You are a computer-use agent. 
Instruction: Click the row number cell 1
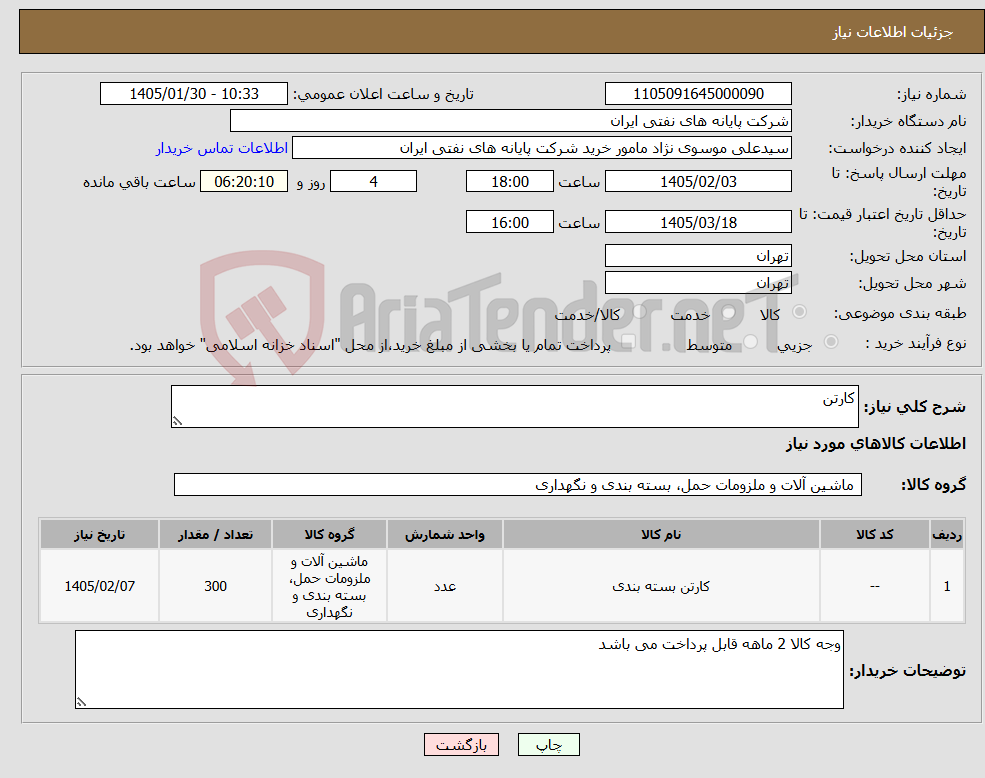[947, 586]
